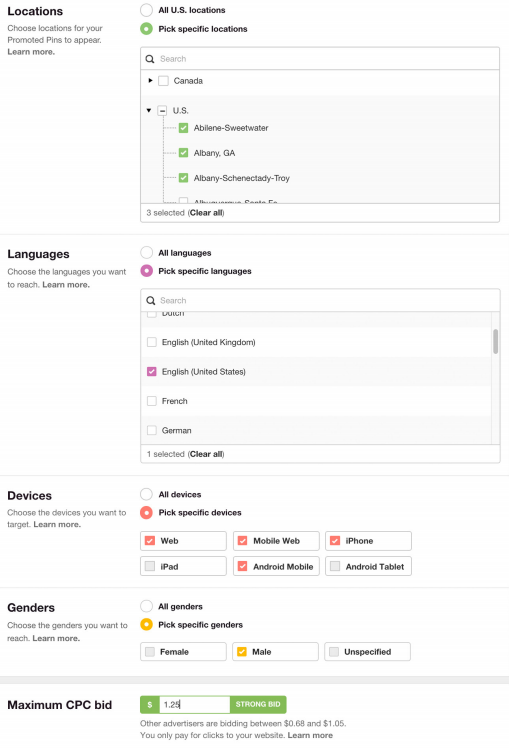509x748 pixels.
Task: Collapse the U.S. location tree
Action: tap(149, 110)
